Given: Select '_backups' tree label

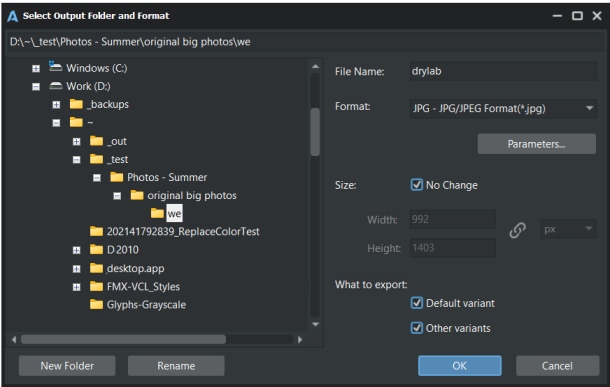Looking at the screenshot, I should click(x=107, y=104).
